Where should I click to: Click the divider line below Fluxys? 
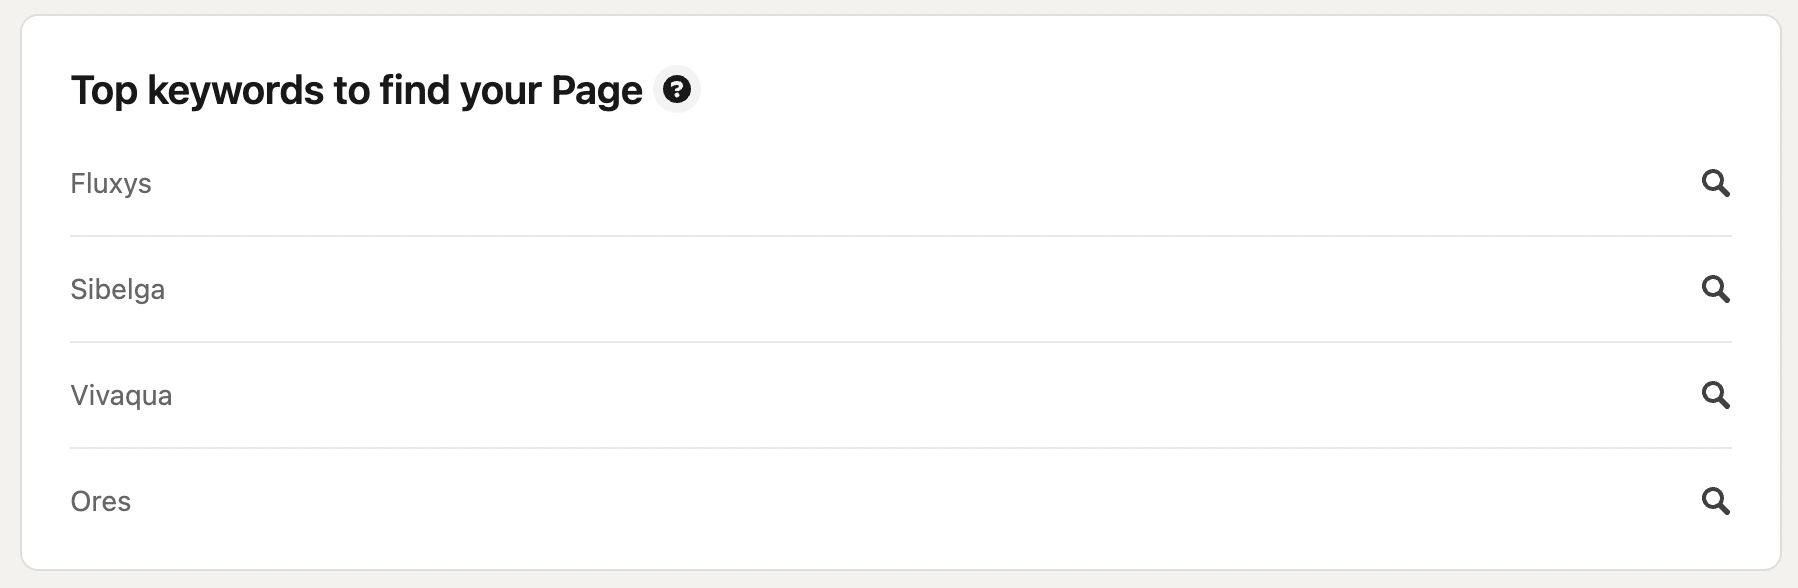900,236
